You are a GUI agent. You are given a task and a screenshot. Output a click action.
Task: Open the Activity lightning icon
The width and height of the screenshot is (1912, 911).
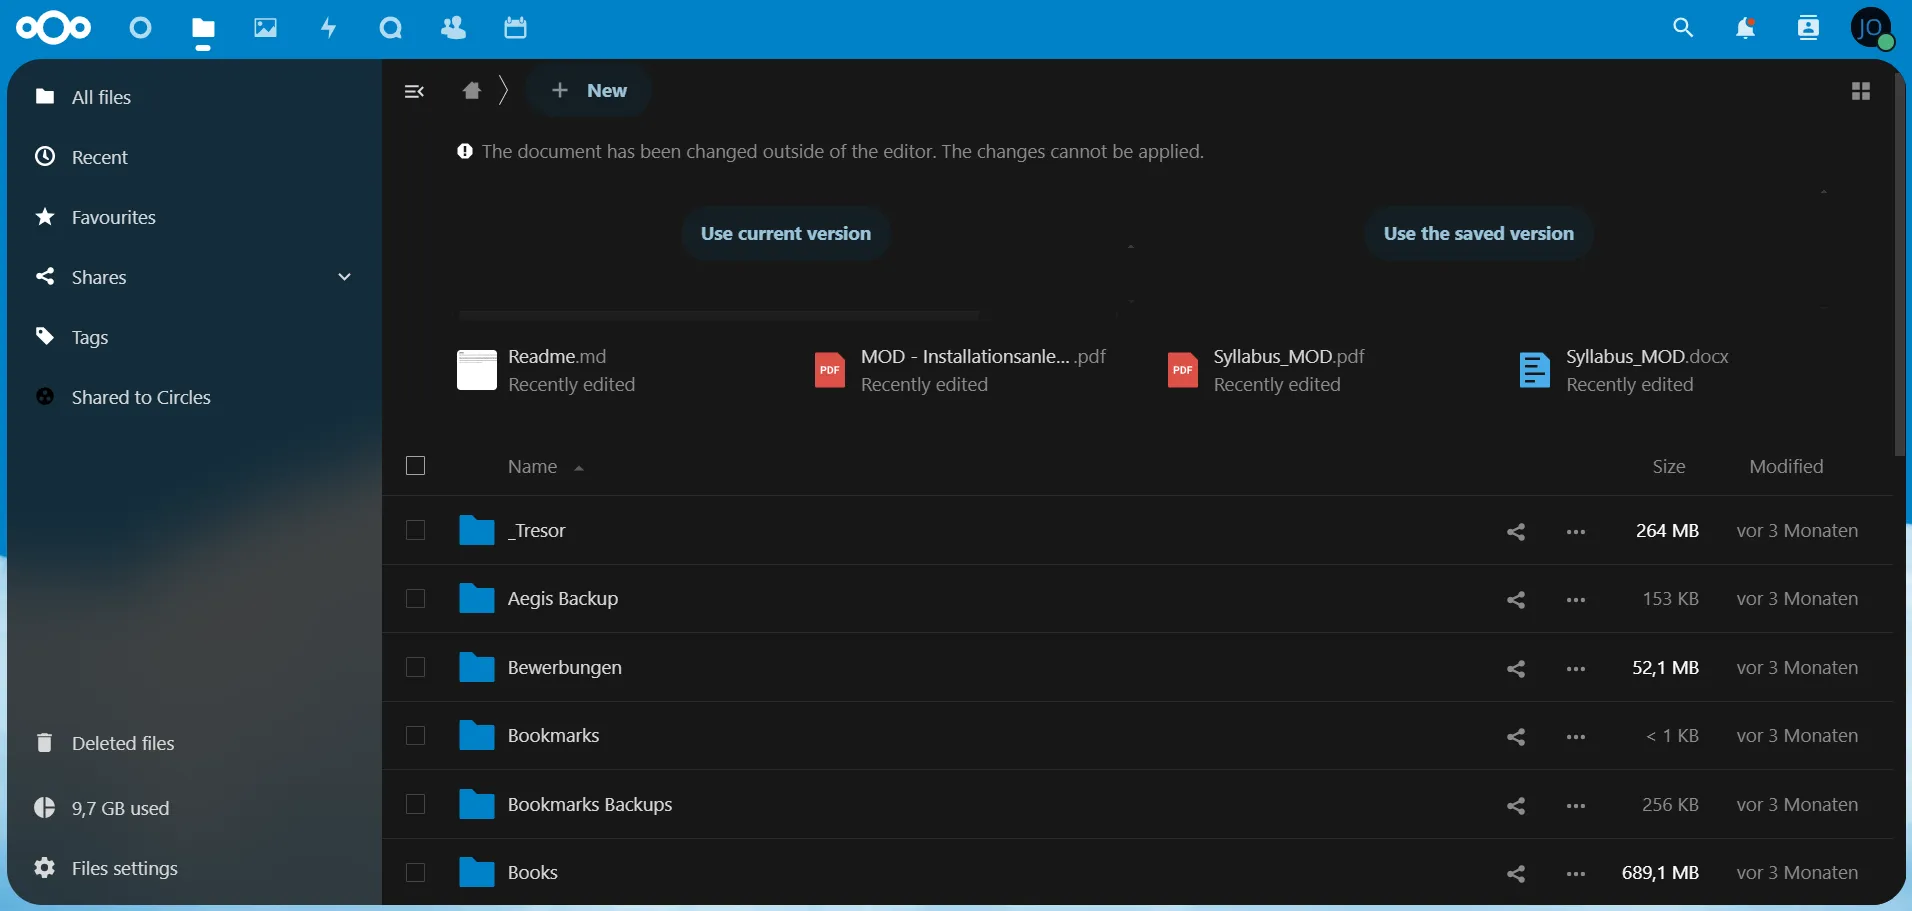pyautogui.click(x=329, y=28)
